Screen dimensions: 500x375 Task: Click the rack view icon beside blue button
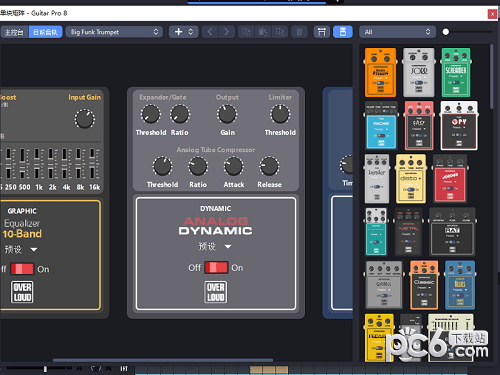322,32
